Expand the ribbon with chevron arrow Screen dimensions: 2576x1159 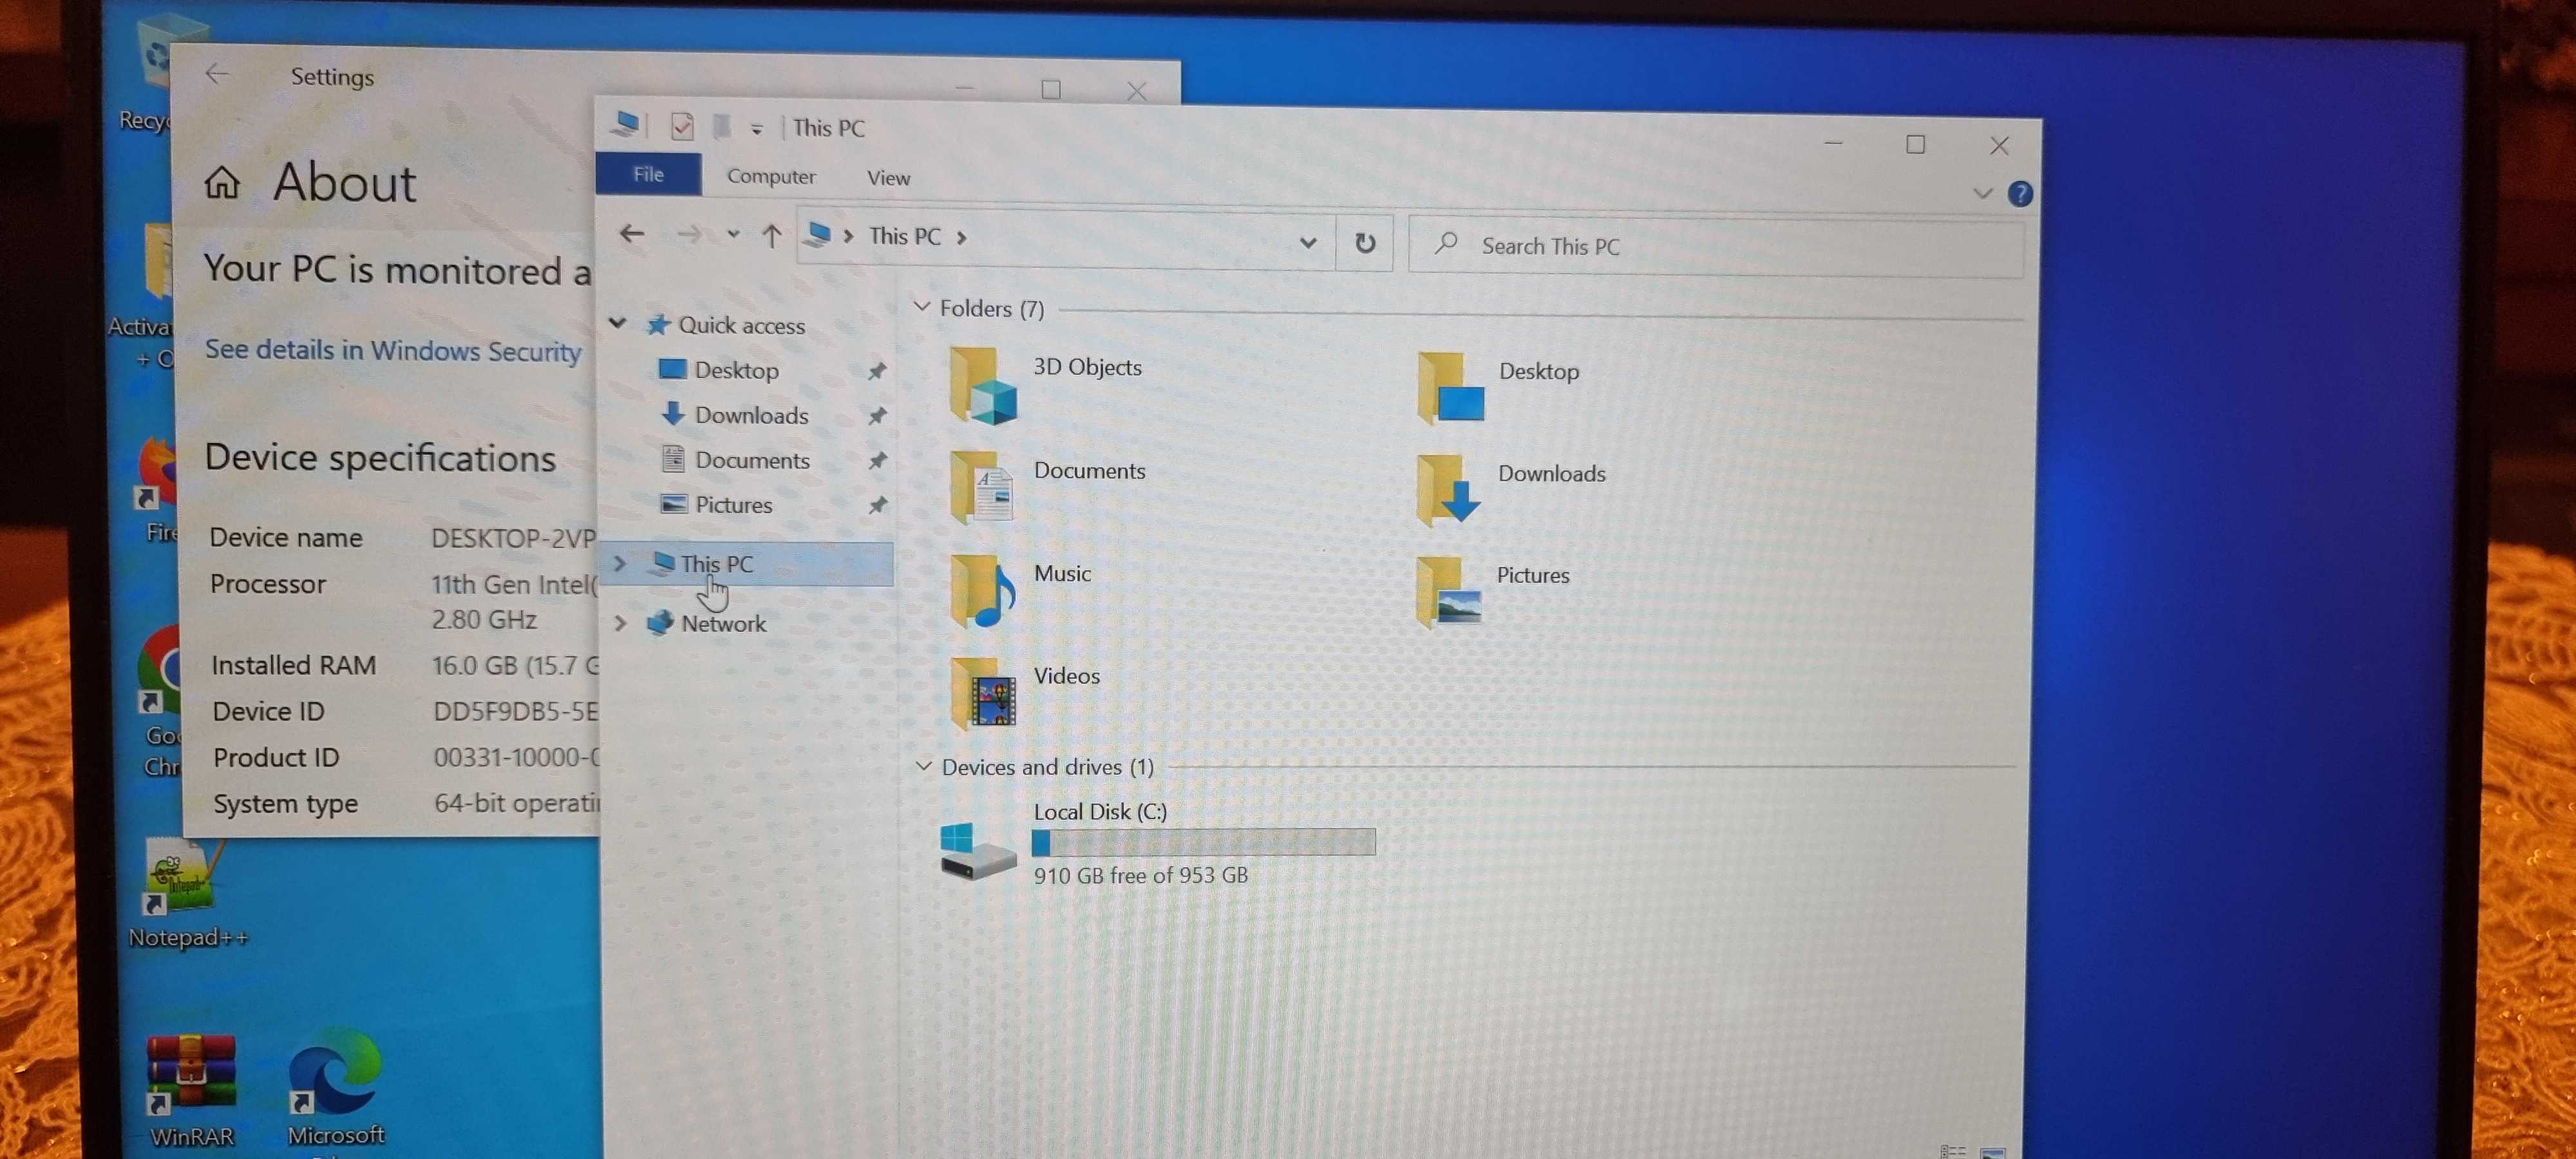click(1982, 193)
